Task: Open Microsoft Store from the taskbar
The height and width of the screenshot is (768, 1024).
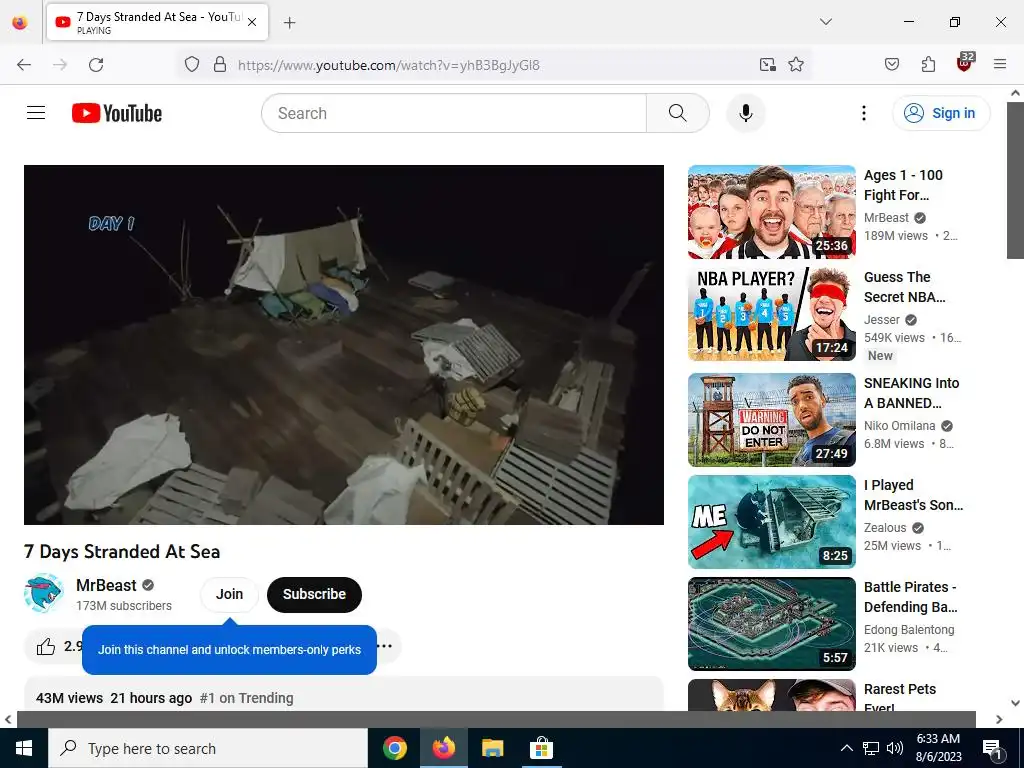Action: tap(541, 748)
